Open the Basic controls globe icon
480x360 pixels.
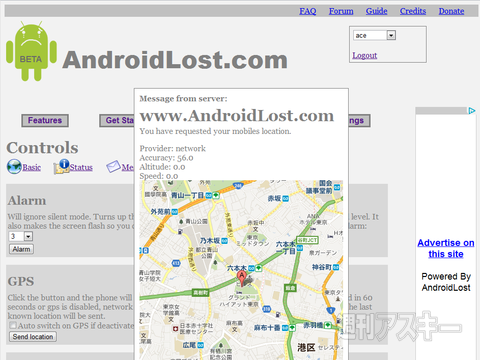coord(14,167)
